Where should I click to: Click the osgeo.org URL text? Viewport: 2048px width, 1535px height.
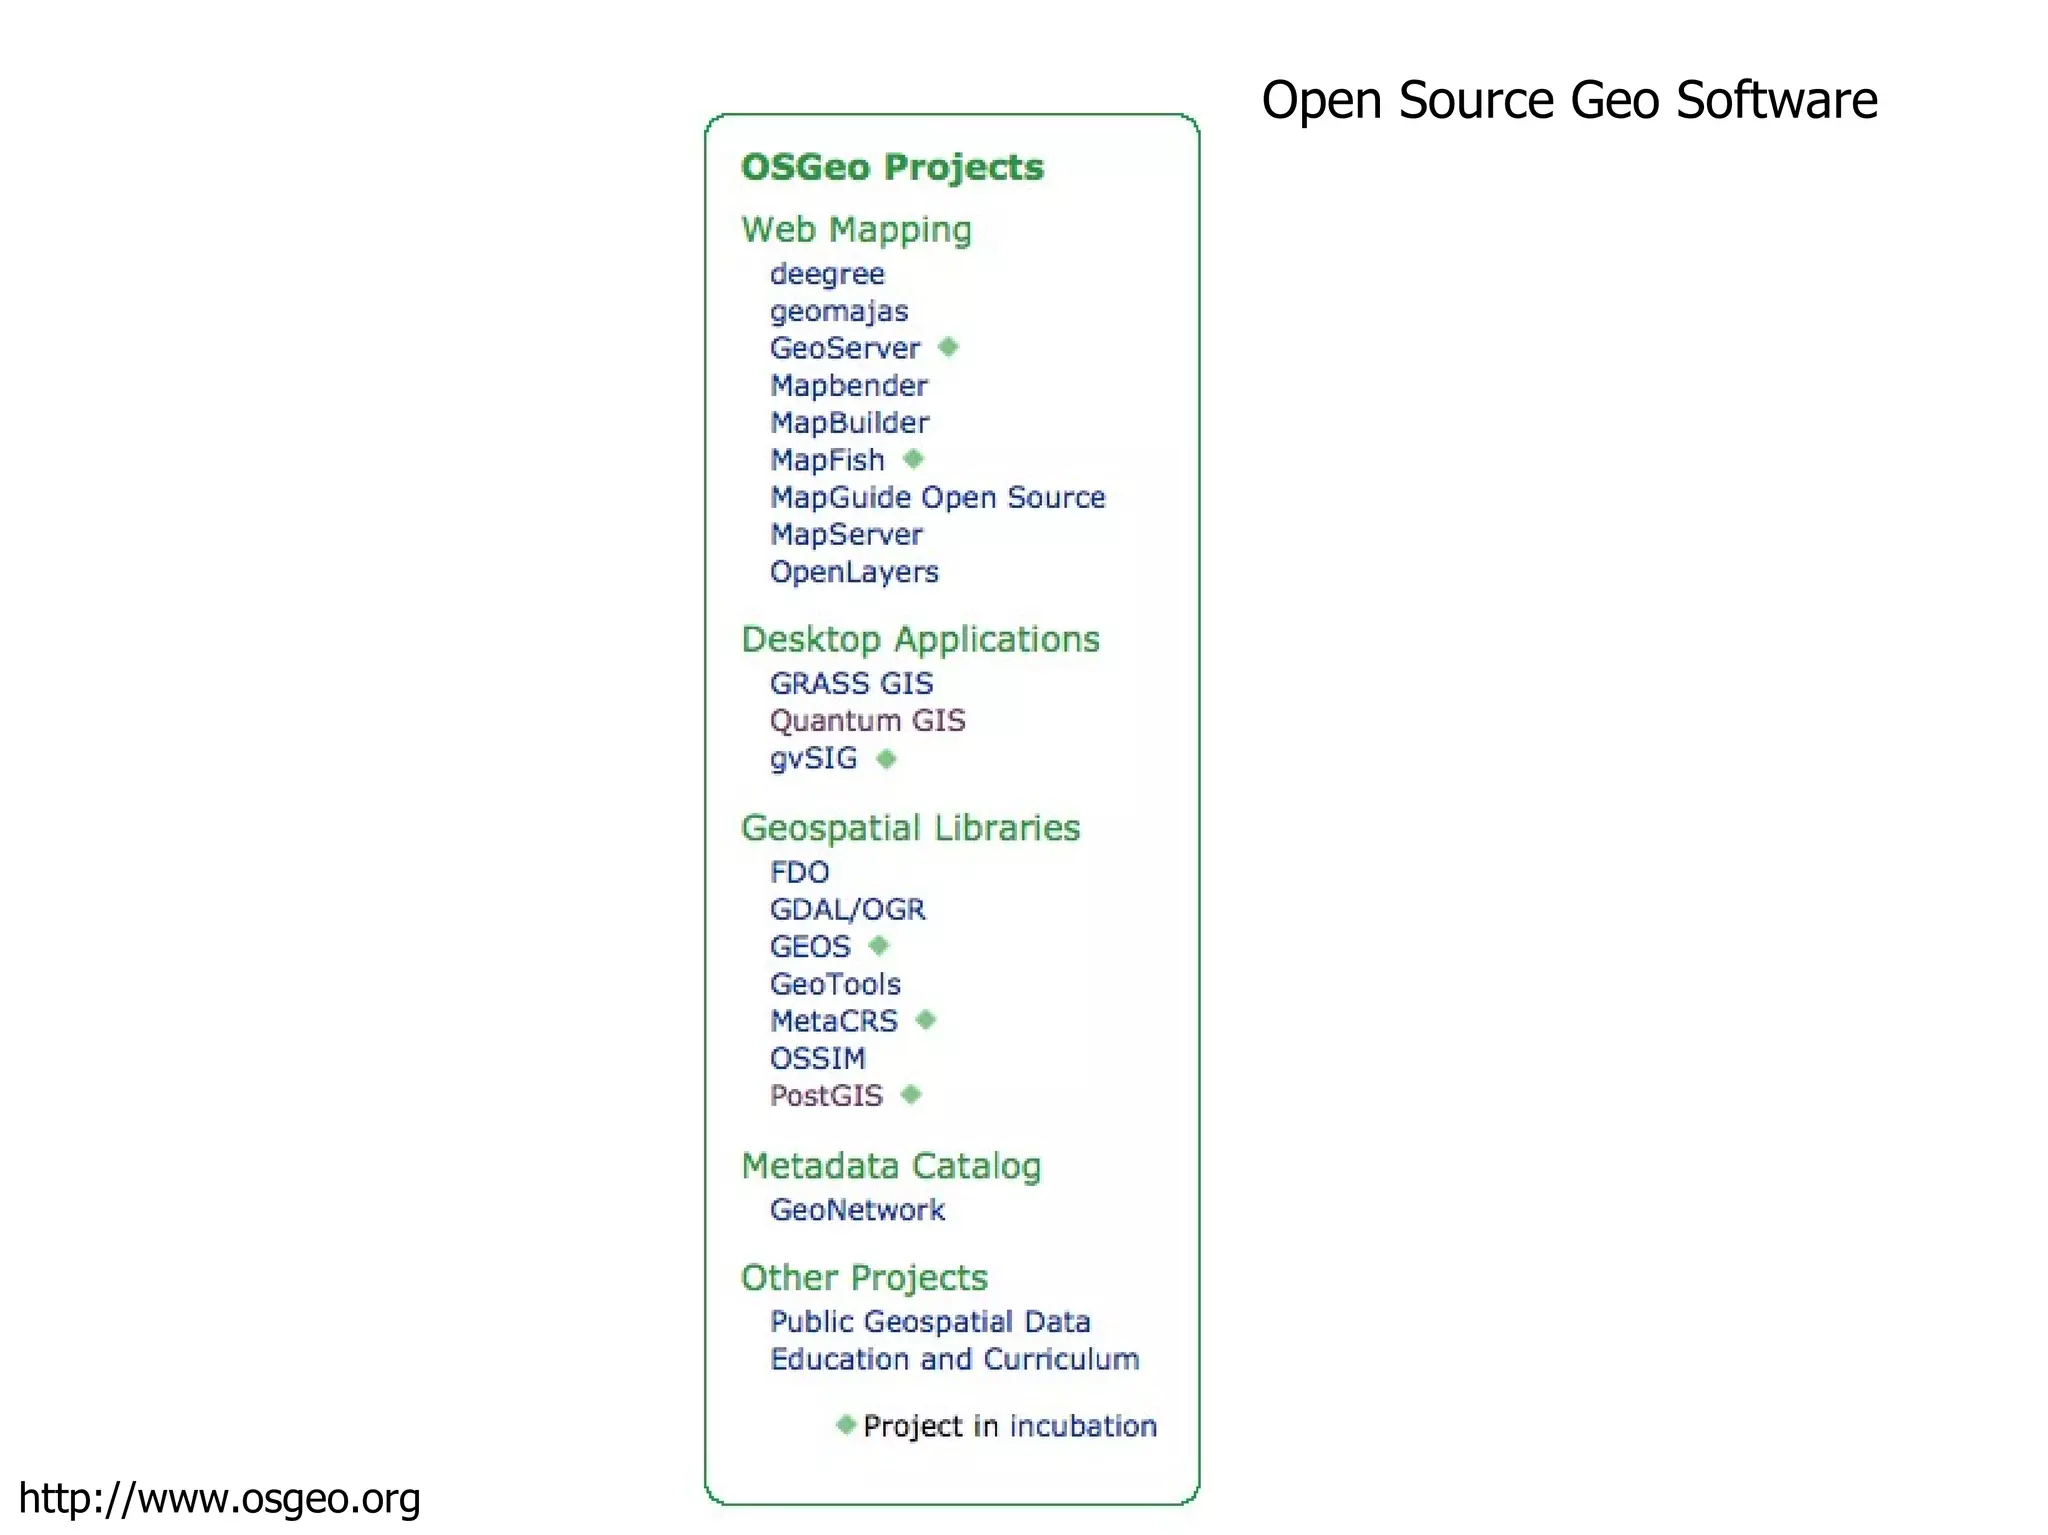click(x=220, y=1499)
